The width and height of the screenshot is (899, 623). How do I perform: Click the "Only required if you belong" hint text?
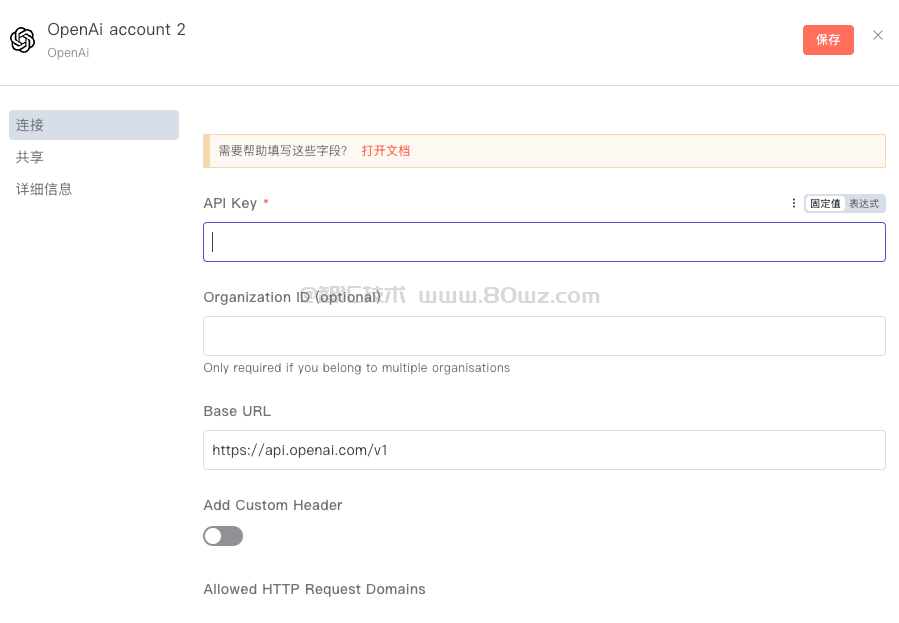coord(356,368)
